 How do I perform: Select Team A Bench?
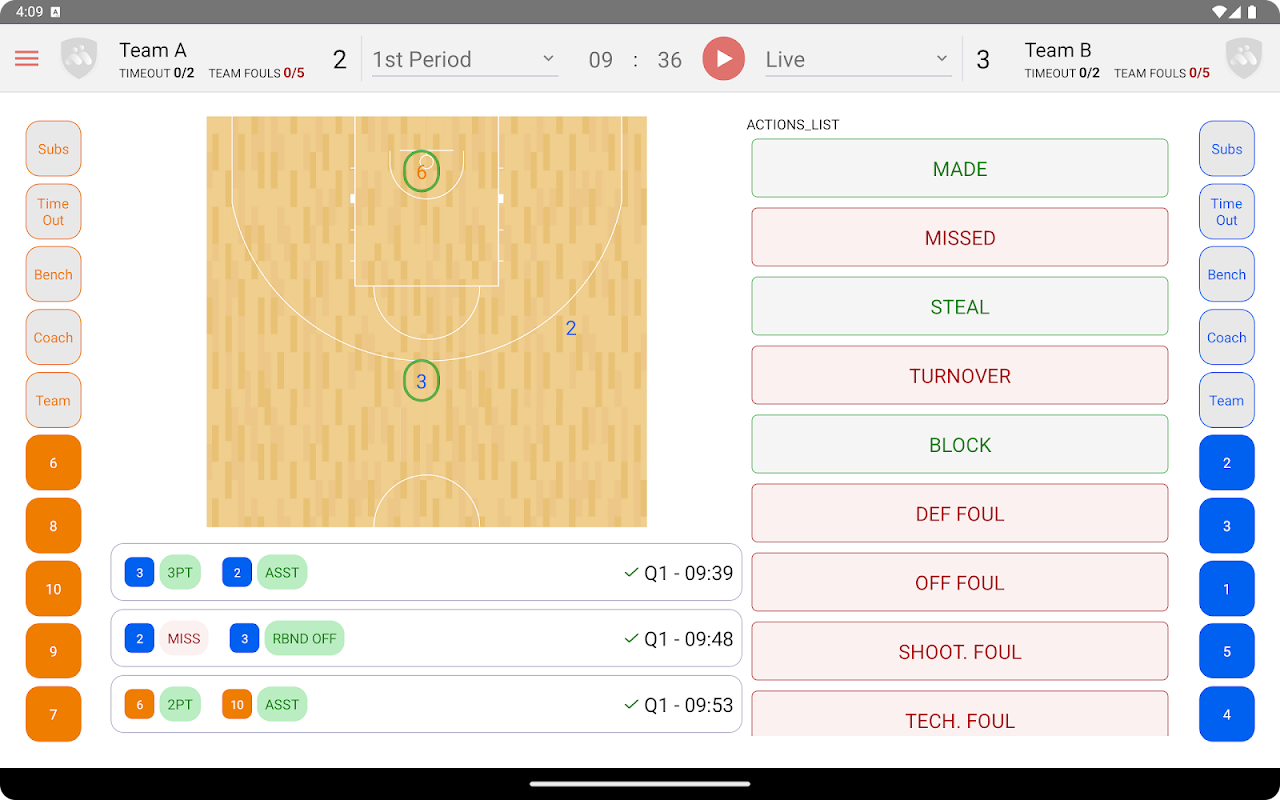pyautogui.click(x=53, y=275)
